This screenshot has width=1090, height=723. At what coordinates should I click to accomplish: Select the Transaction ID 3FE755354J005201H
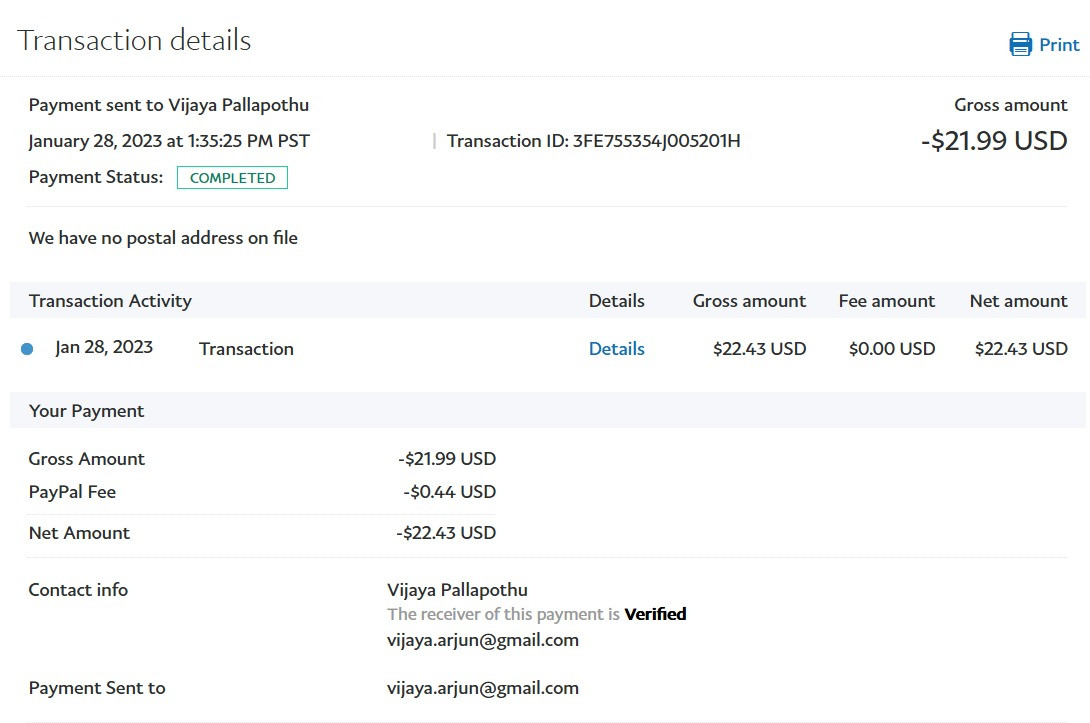[x=656, y=141]
